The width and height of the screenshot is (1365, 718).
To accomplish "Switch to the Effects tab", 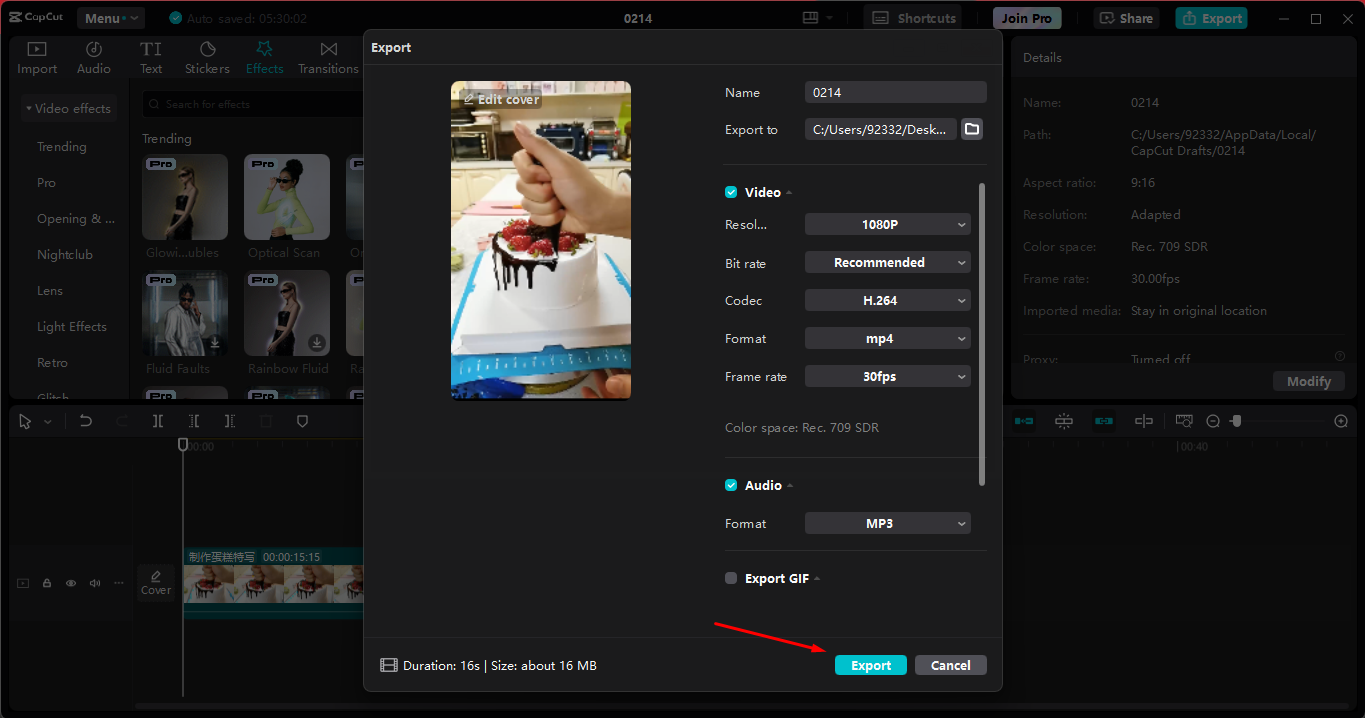I will (x=265, y=58).
